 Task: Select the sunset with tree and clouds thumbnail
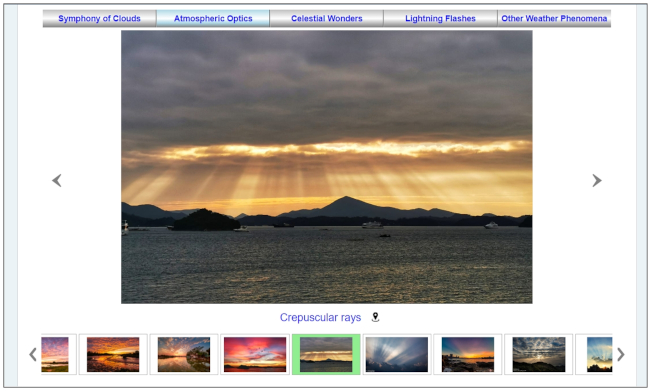(184, 355)
